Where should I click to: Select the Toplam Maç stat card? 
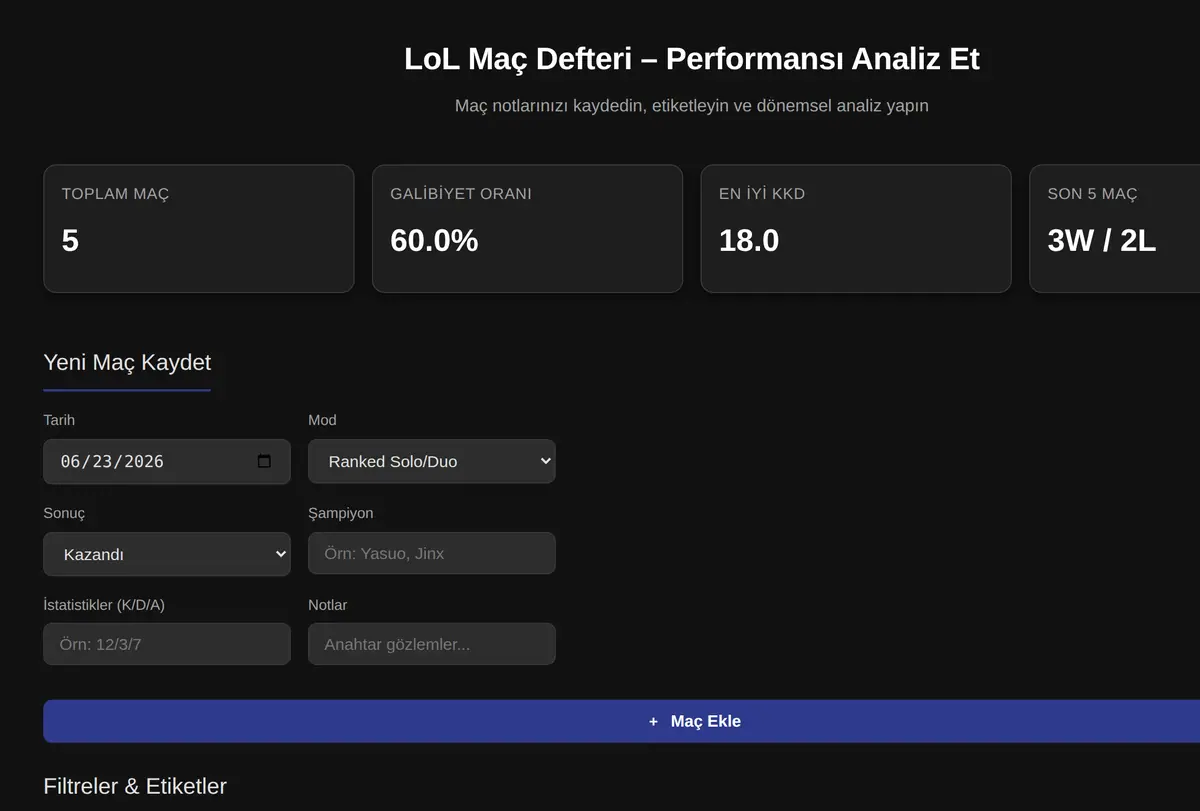[199, 229]
